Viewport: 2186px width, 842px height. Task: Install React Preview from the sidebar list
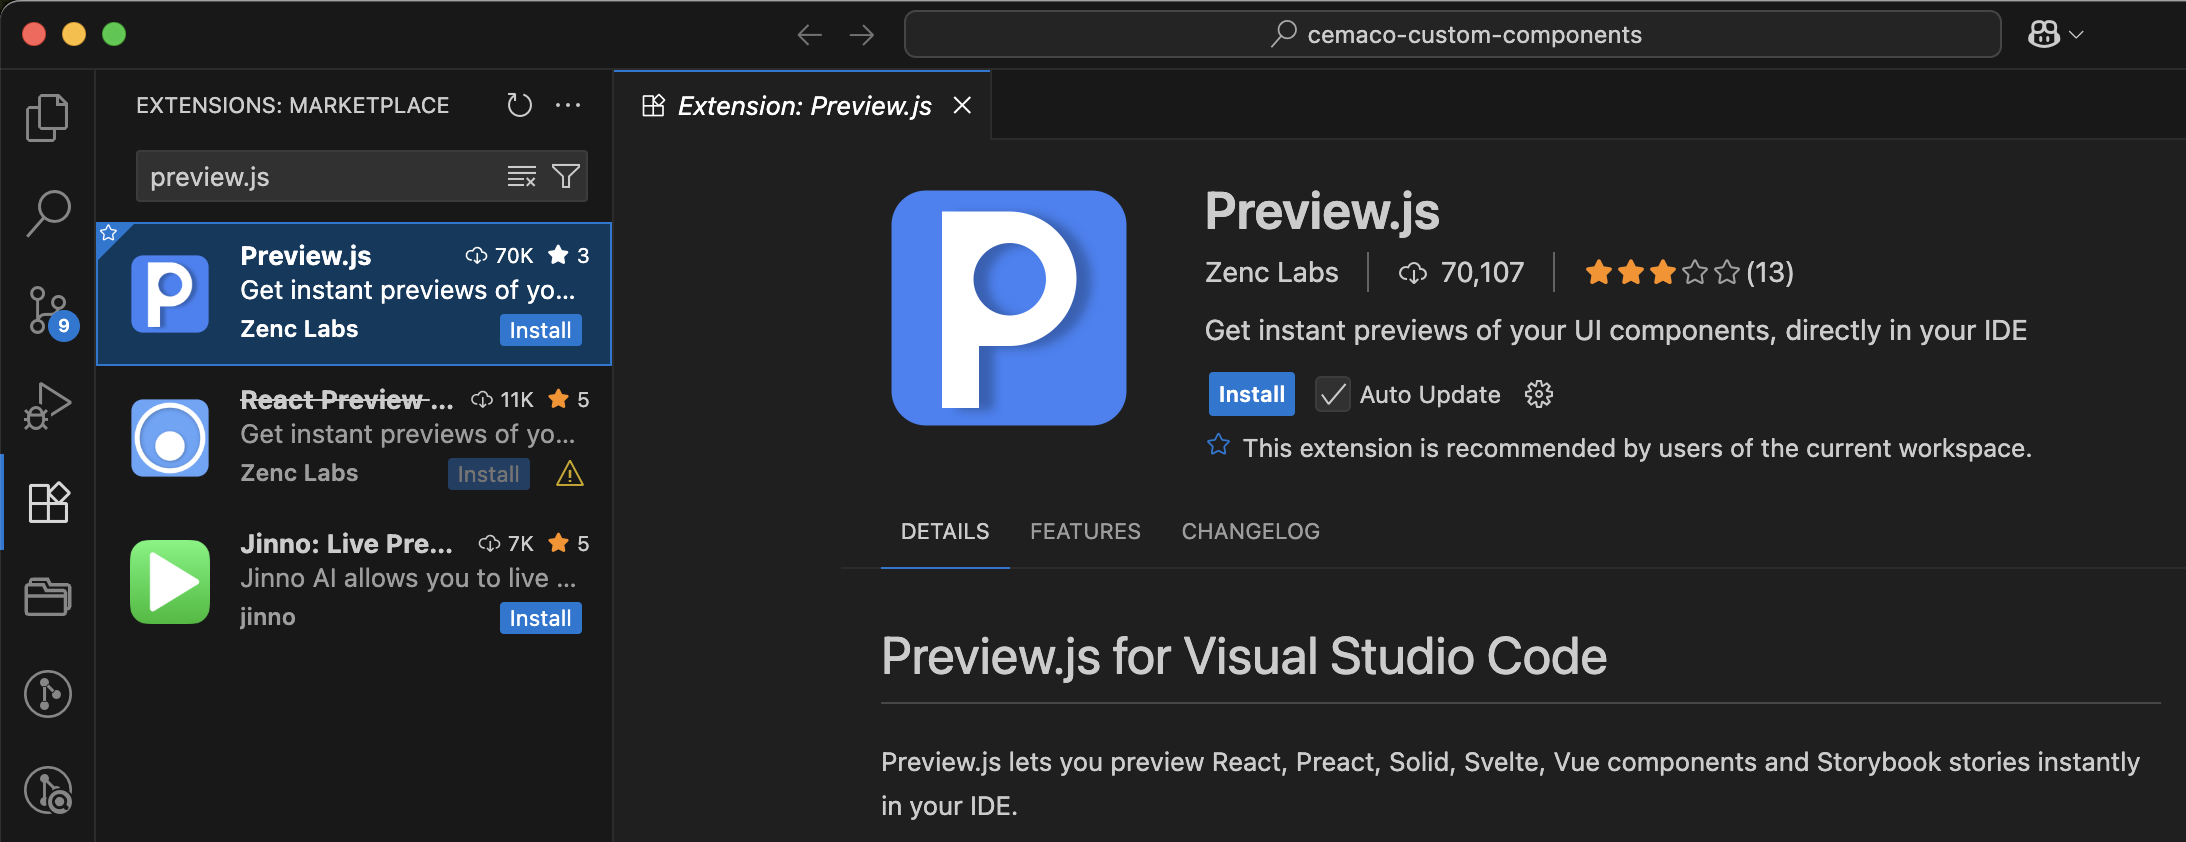pos(488,474)
